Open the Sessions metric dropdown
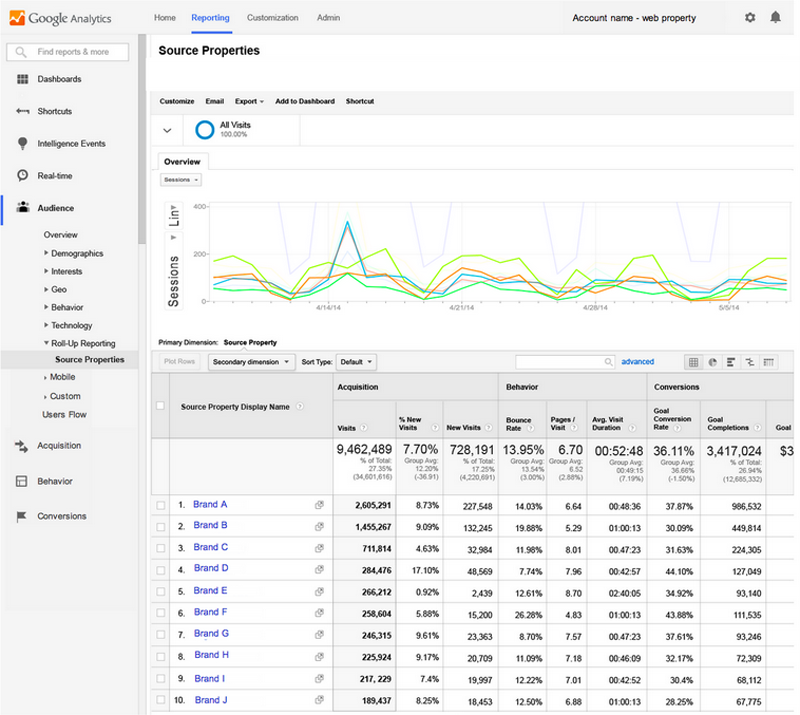800x715 pixels. pos(181,180)
